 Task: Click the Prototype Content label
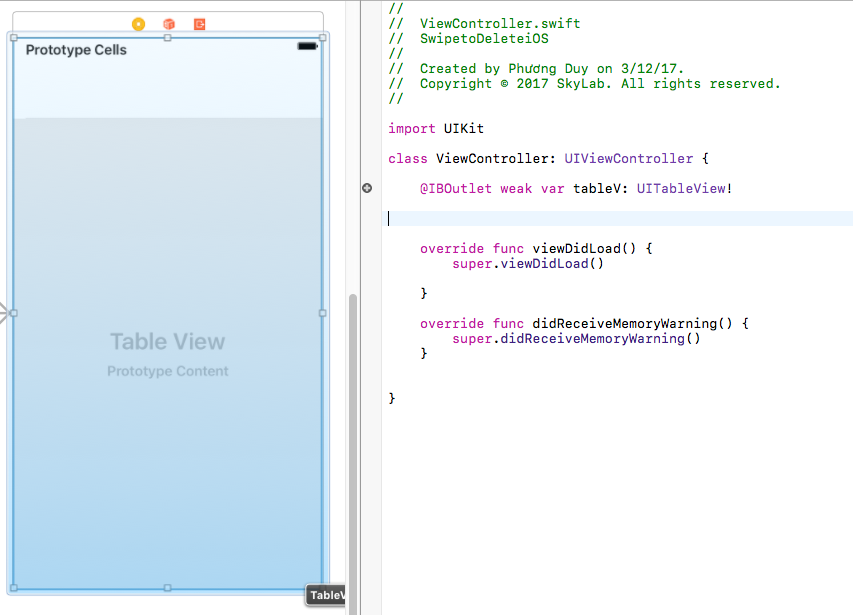(x=168, y=371)
